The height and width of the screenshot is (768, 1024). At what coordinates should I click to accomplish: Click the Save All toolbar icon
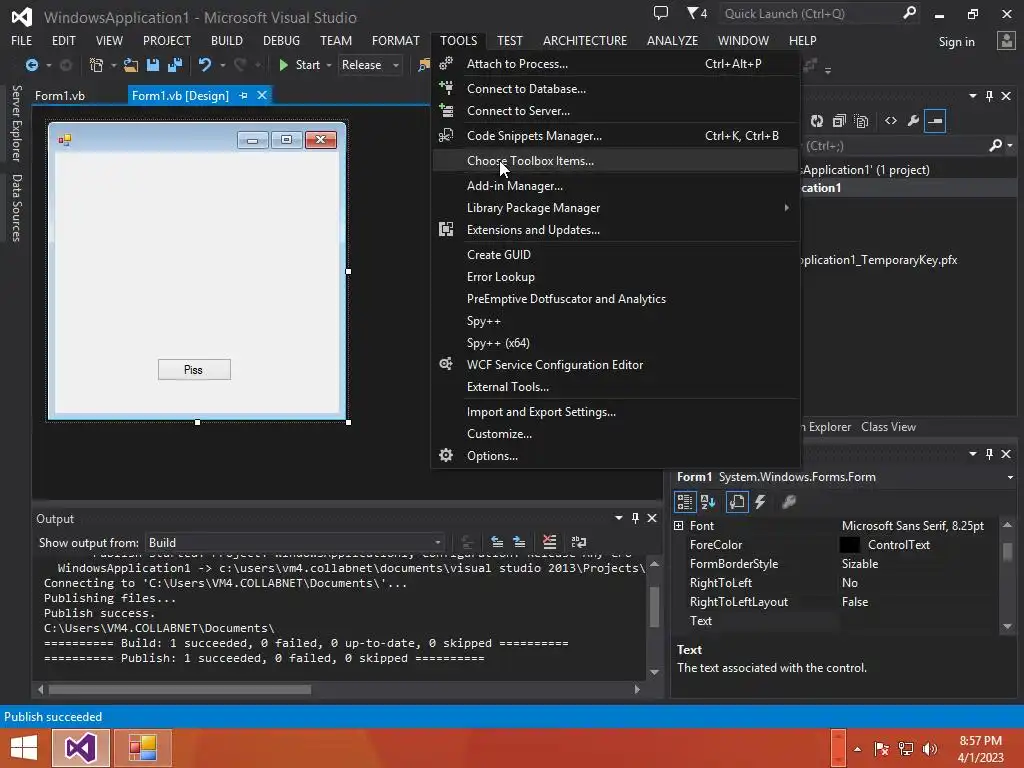[x=174, y=65]
